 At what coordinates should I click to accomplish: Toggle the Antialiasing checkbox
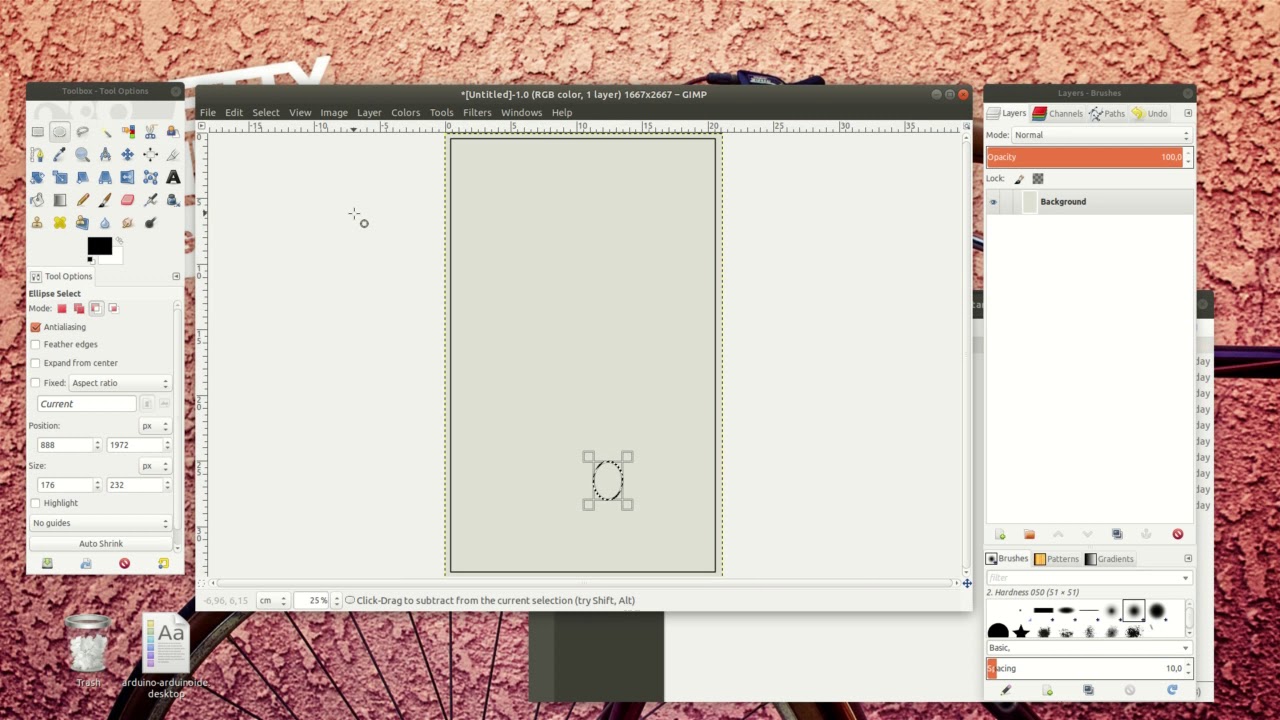point(36,327)
